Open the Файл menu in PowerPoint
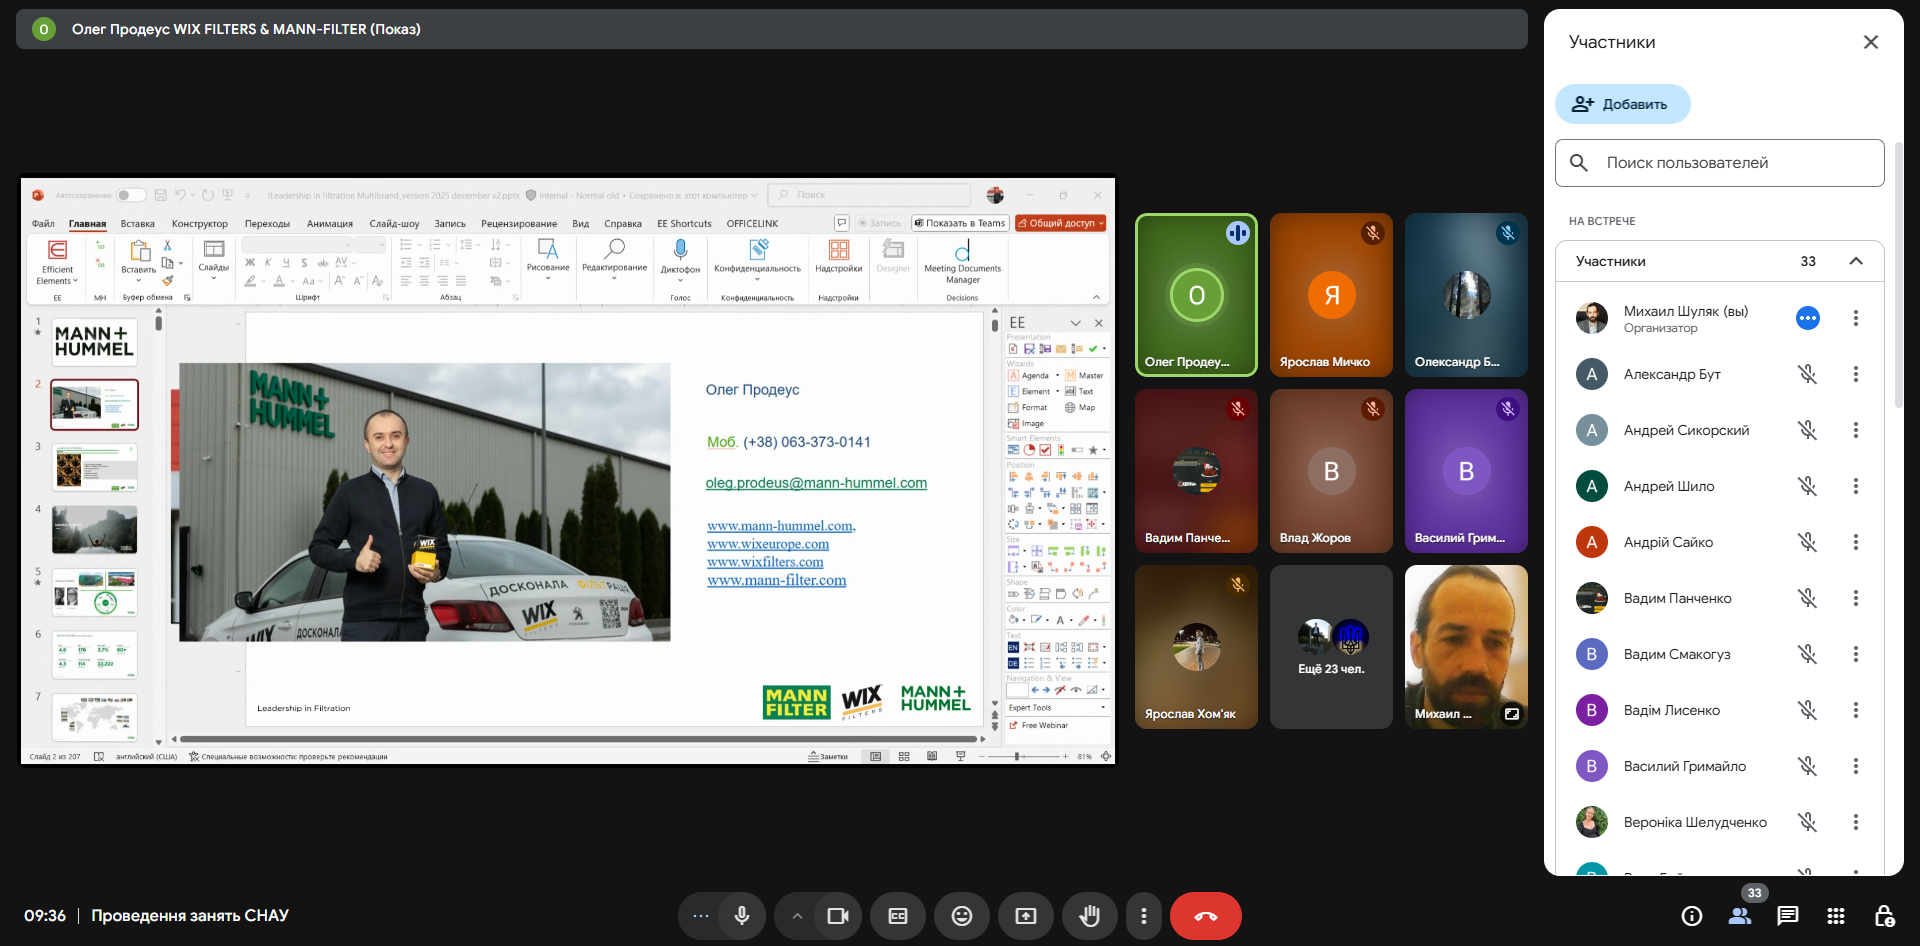The image size is (1920, 946). tap(43, 224)
